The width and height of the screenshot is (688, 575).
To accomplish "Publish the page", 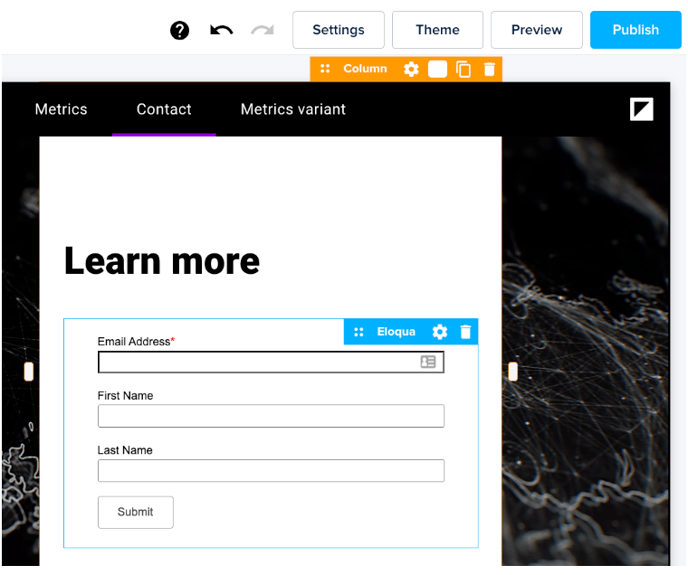I will pyautogui.click(x=635, y=30).
